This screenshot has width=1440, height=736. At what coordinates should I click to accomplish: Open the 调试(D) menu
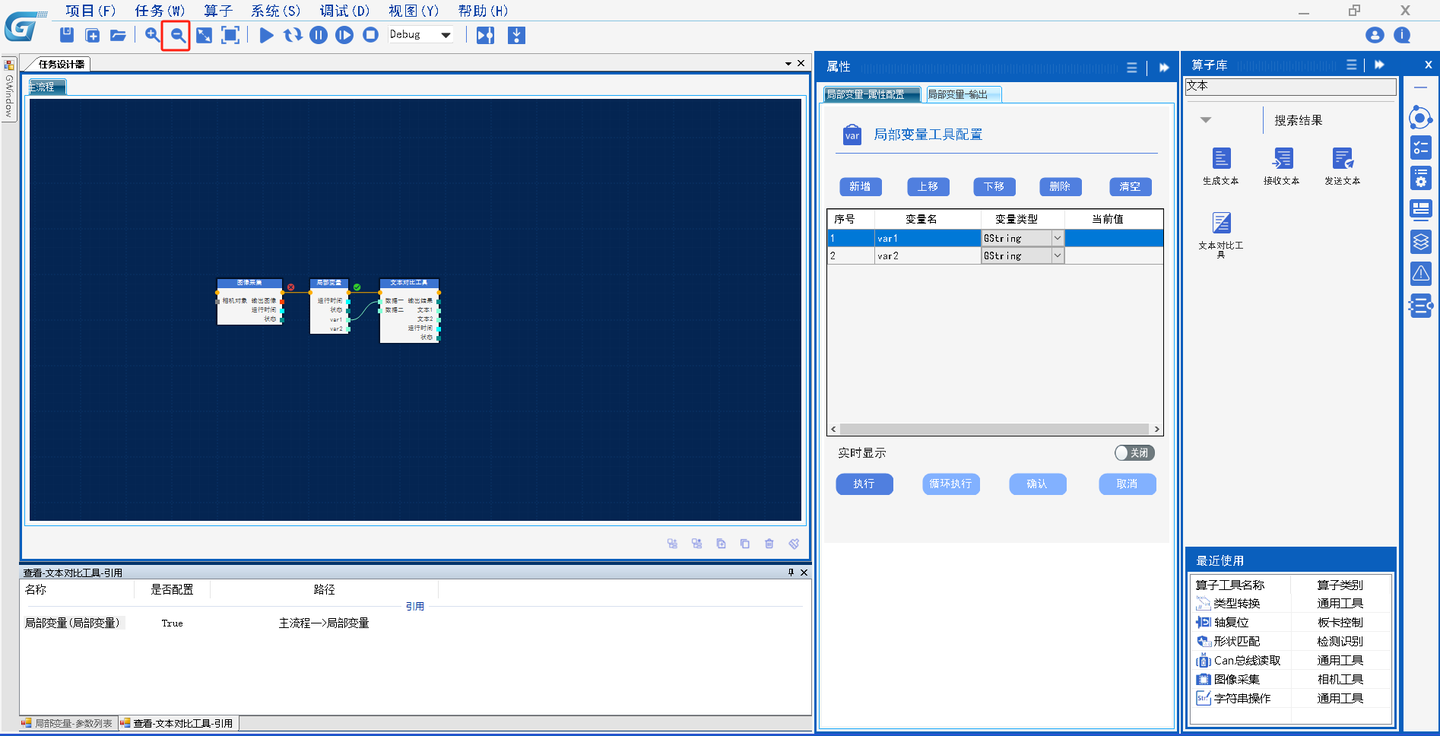tap(345, 11)
